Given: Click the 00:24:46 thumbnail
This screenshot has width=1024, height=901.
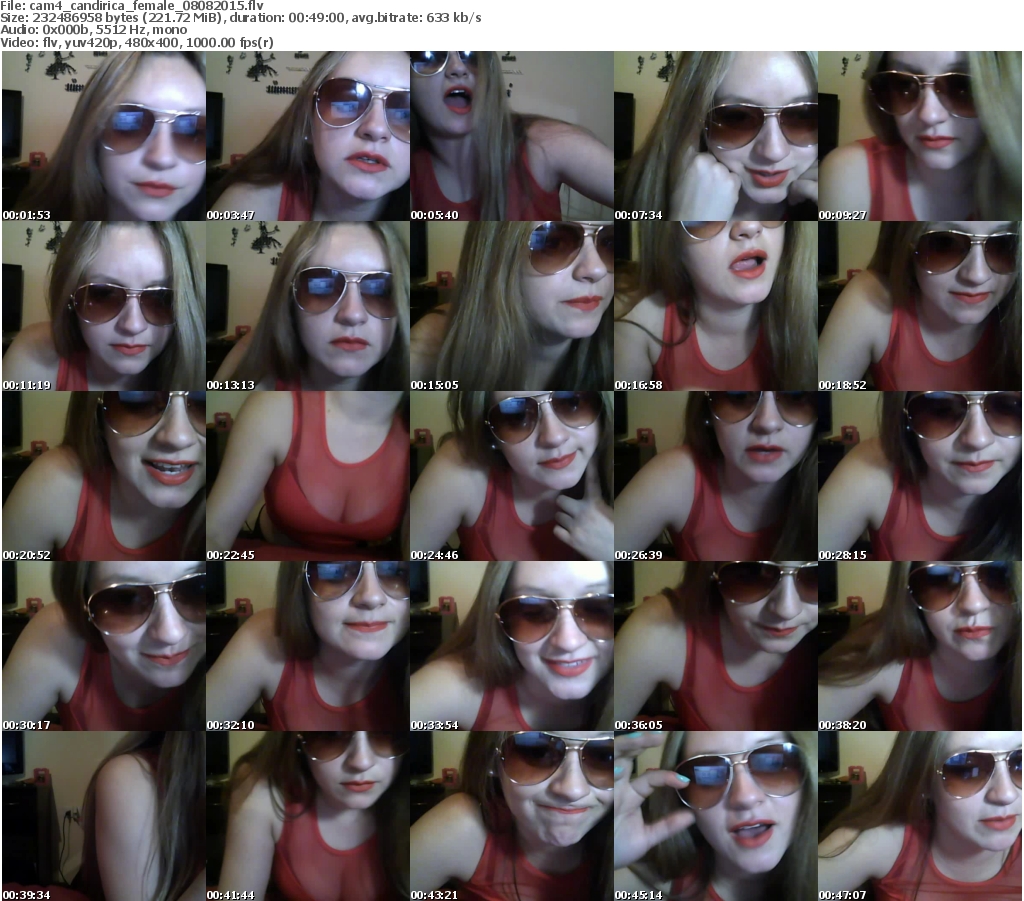Looking at the screenshot, I should 511,476.
